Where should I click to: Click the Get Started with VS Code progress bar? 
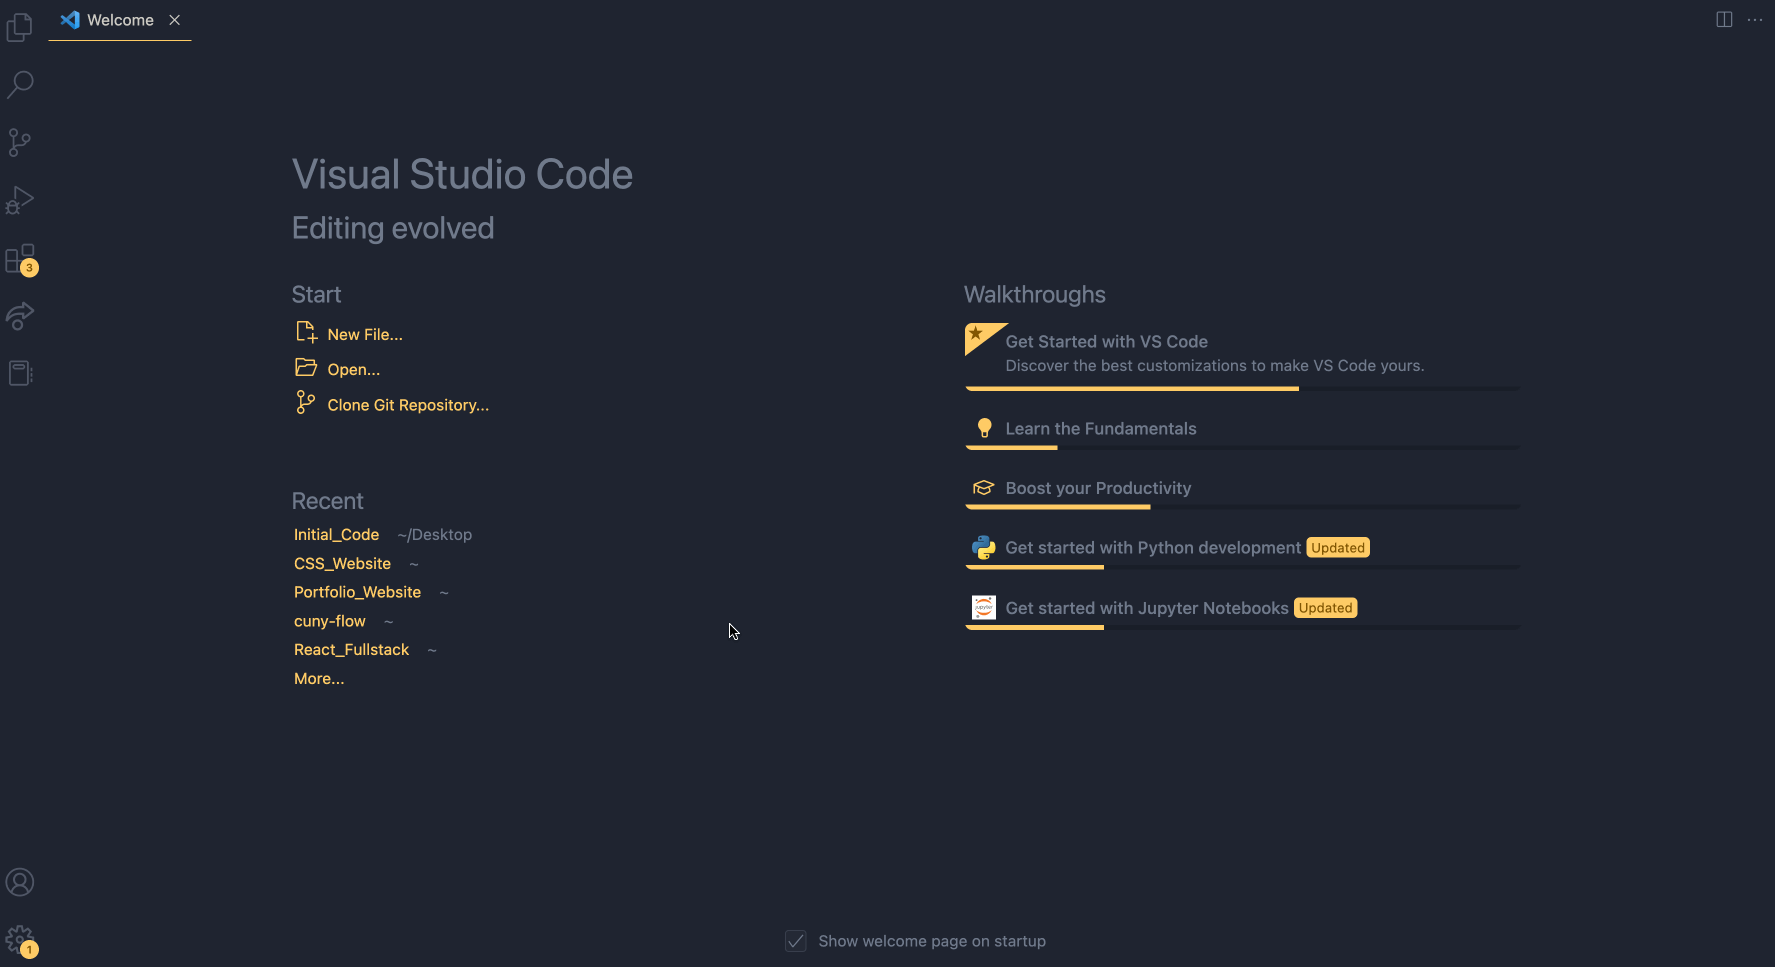coord(1242,388)
